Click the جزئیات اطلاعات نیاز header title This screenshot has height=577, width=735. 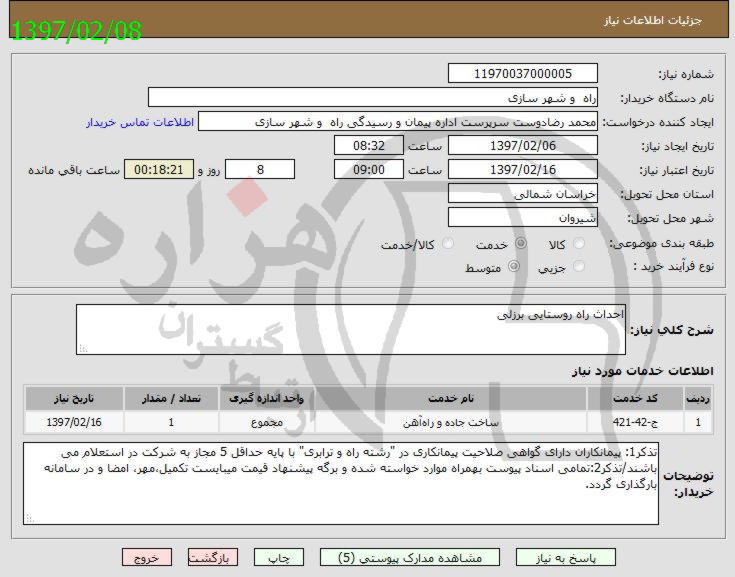[x=652, y=20]
